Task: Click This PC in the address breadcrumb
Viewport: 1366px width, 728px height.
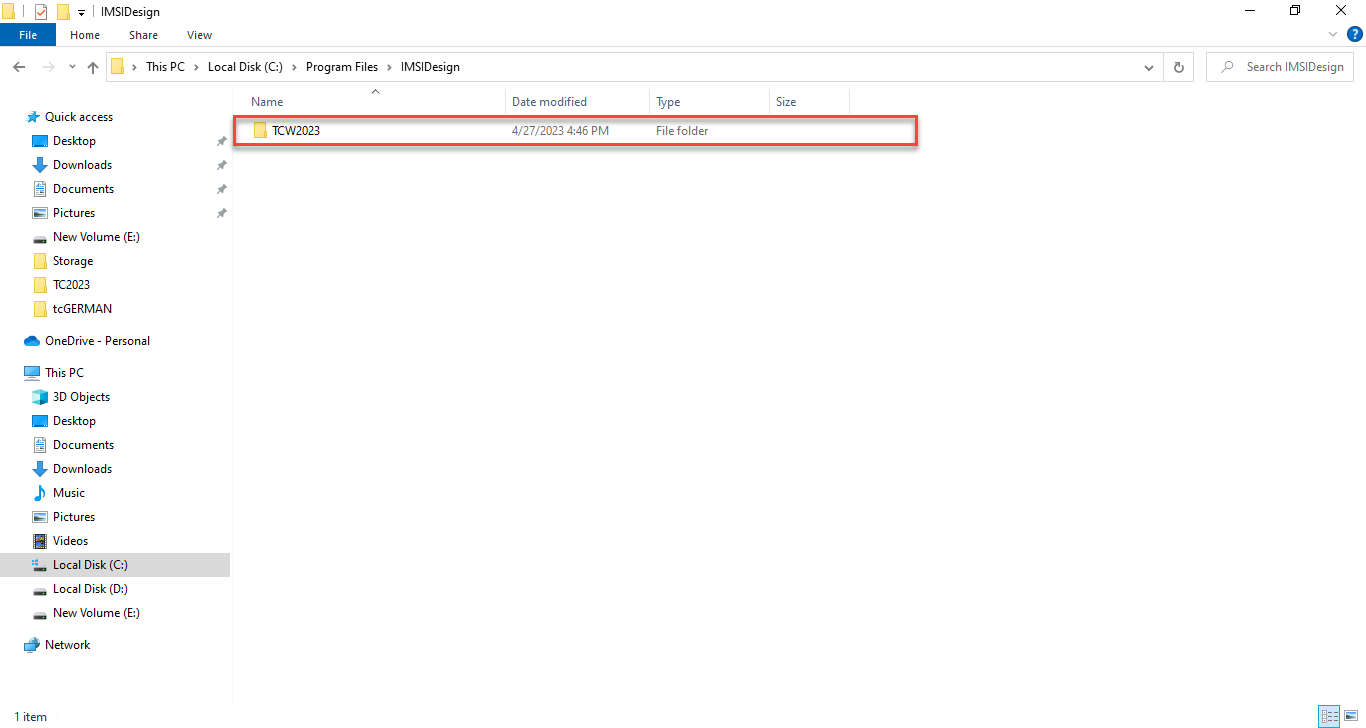Action: (x=164, y=67)
